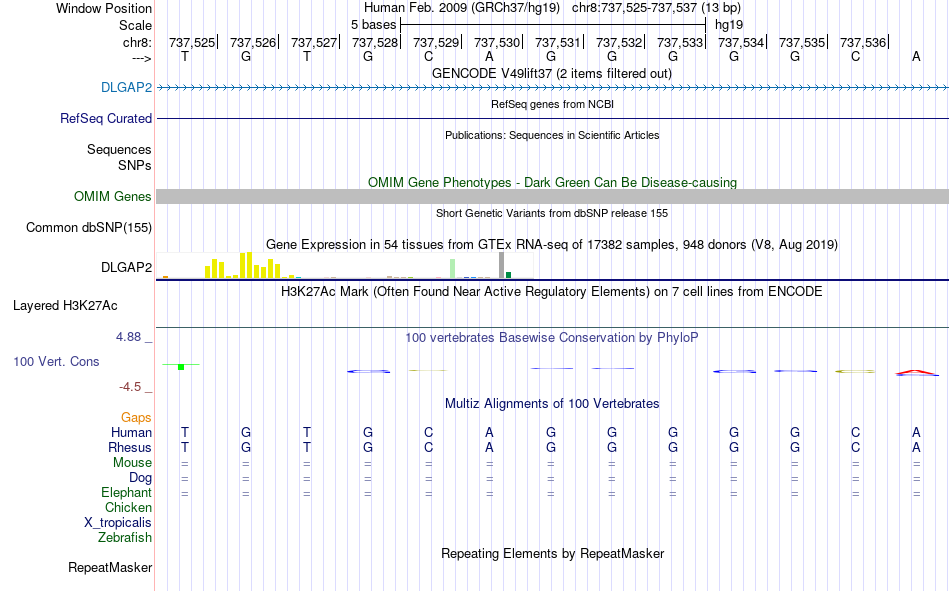The width and height of the screenshot is (950, 591).
Task: Click the small dark green GTEx bar
Action: [508, 275]
